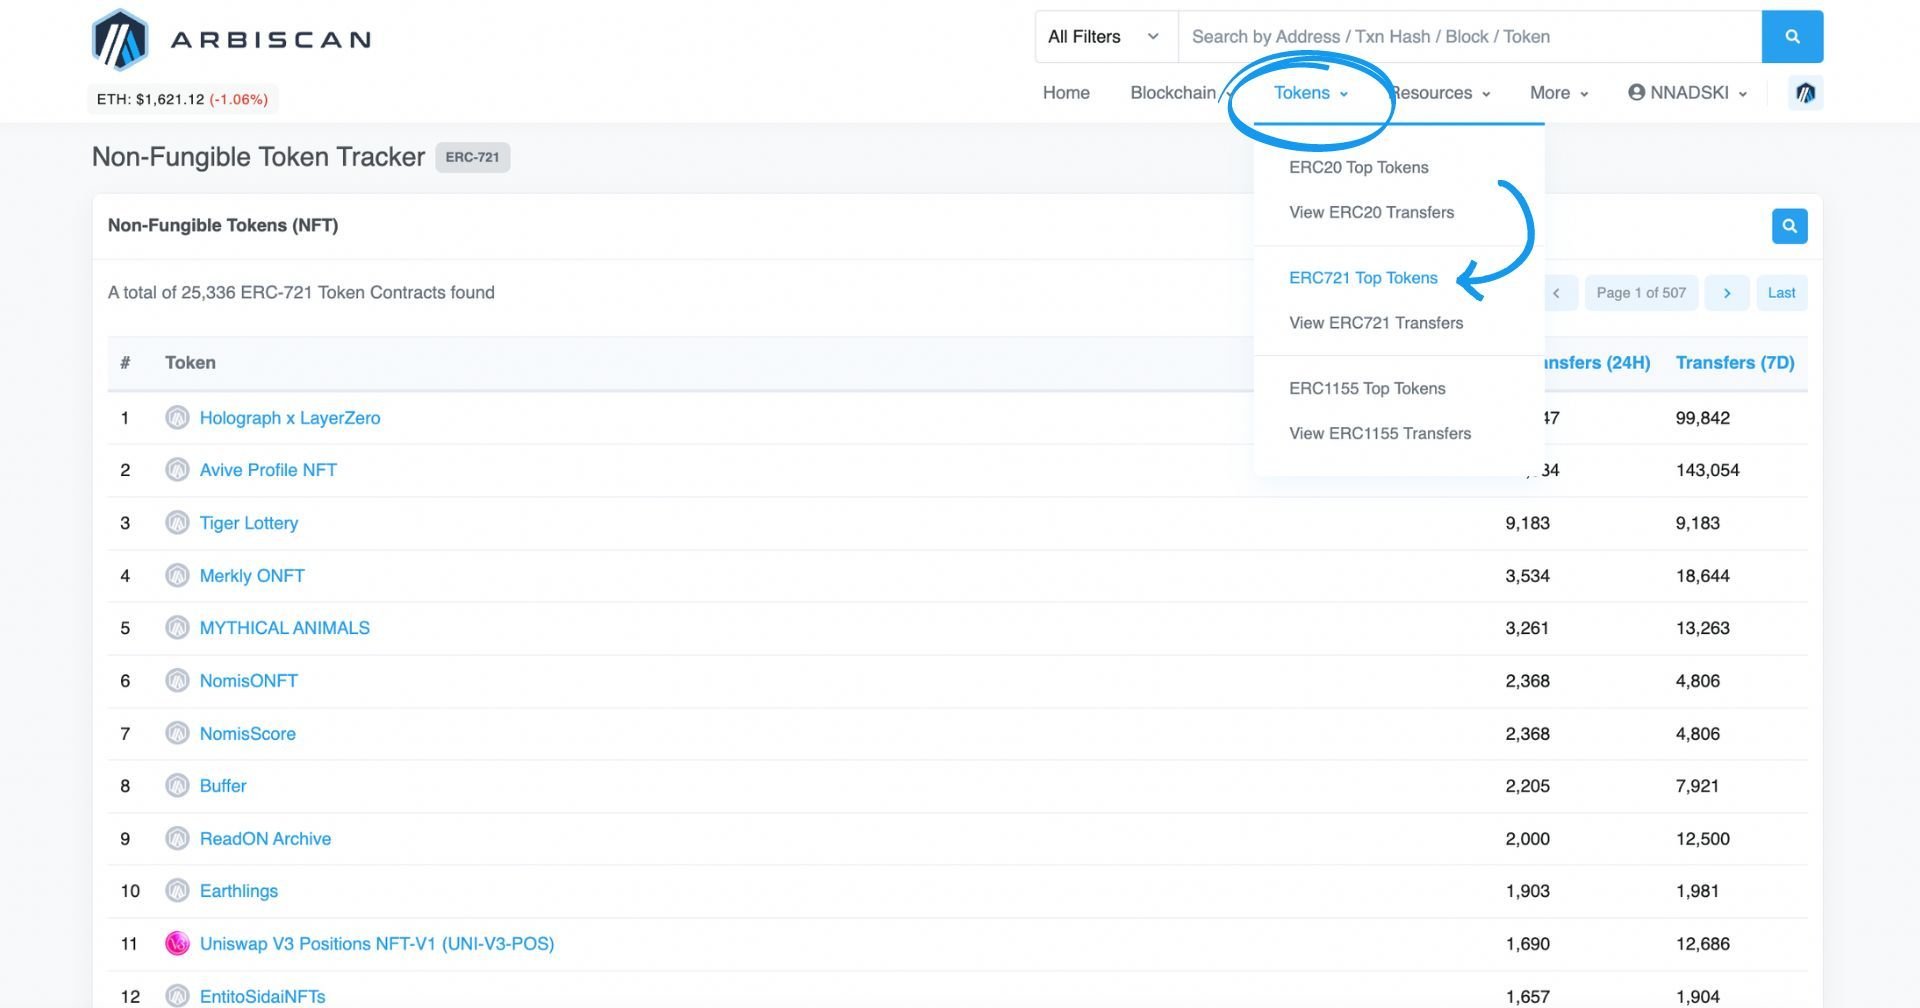
Task: Expand the Blockchain menu
Action: click(x=1181, y=93)
